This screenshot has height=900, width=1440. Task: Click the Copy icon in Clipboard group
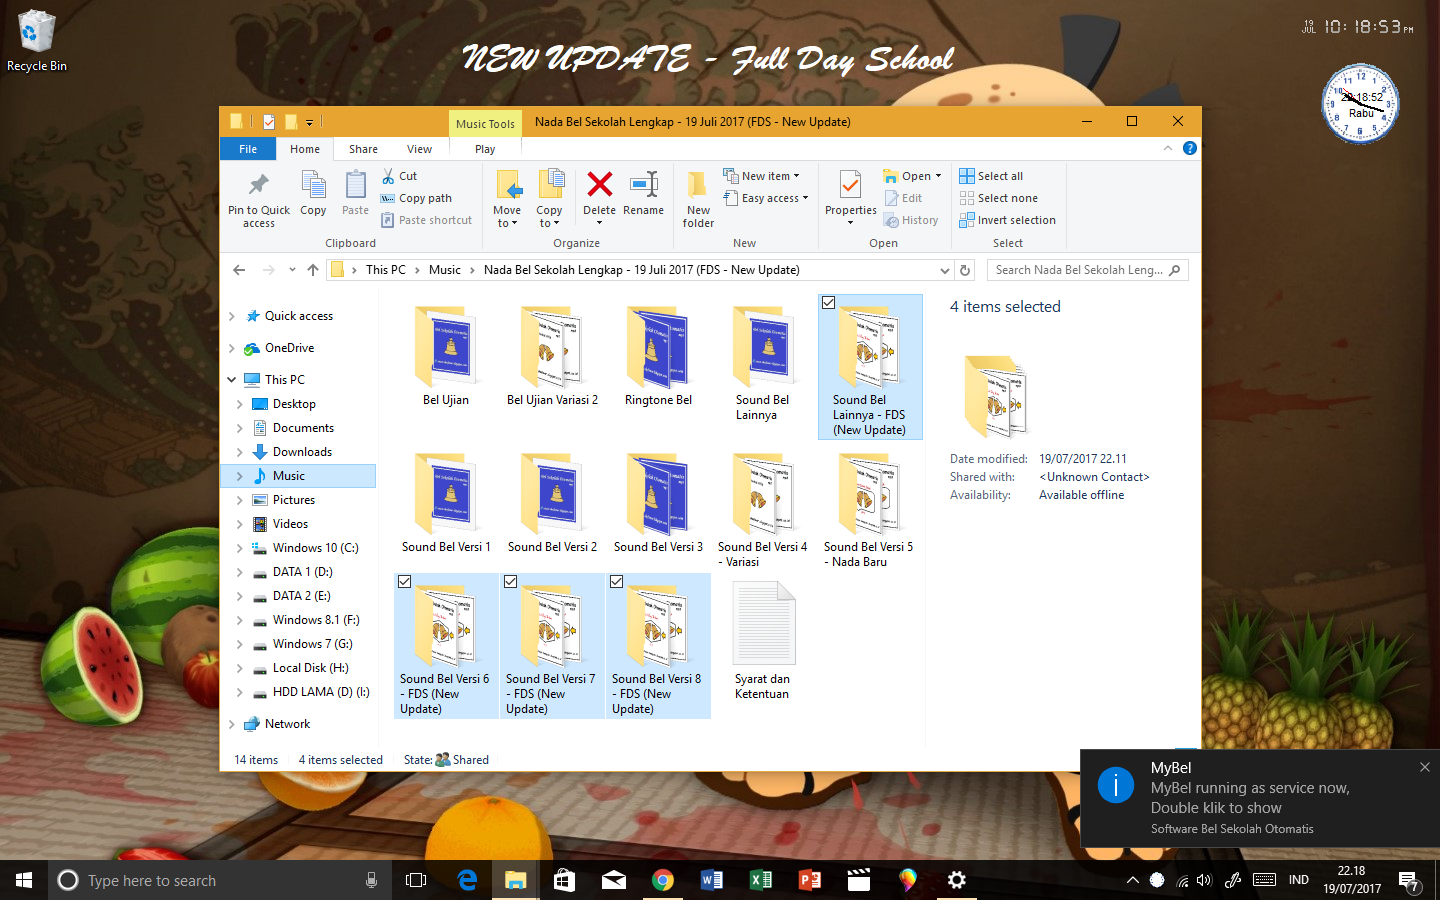point(313,185)
